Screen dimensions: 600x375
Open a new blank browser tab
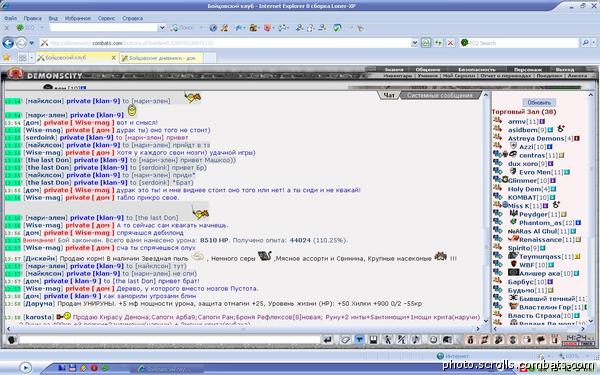click(210, 58)
